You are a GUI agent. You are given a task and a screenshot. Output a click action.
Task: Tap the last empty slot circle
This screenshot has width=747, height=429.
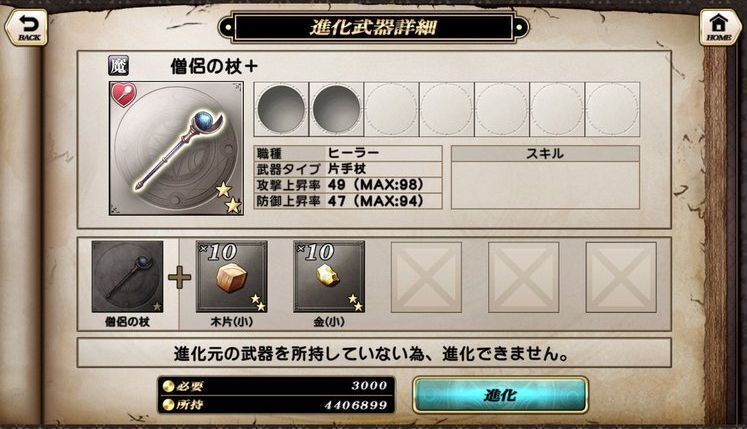coord(612,109)
